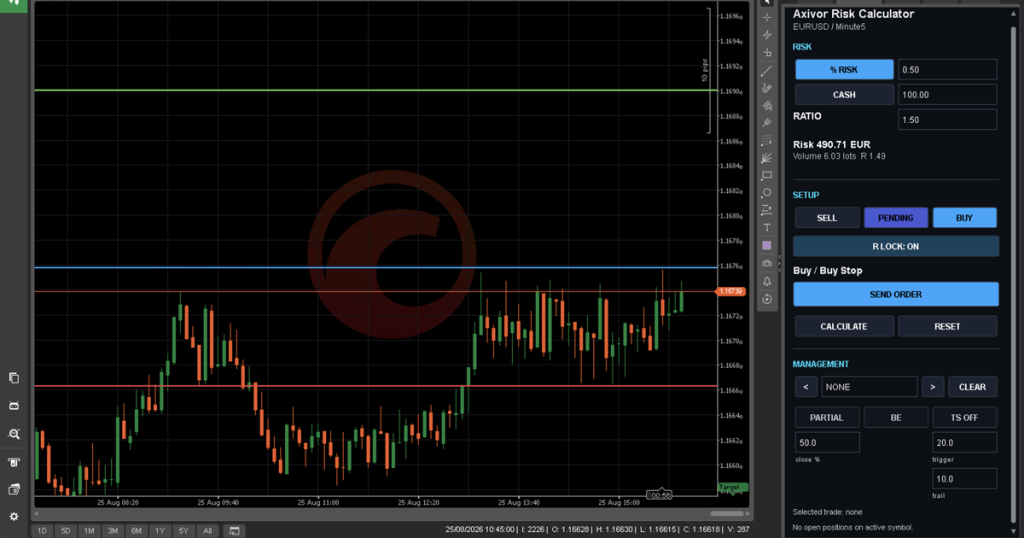This screenshot has height=538, width=1024.
Task: Select the Fibonacci fan tool
Action: tap(767, 158)
